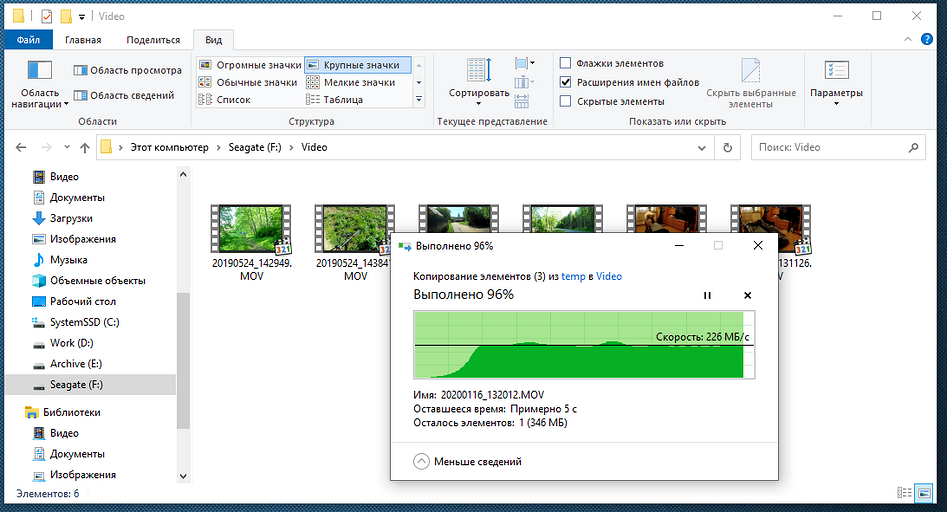Toggle Hidden items (Скрытые элементы) checkbox
The height and width of the screenshot is (512, 947).
pyautogui.click(x=566, y=101)
